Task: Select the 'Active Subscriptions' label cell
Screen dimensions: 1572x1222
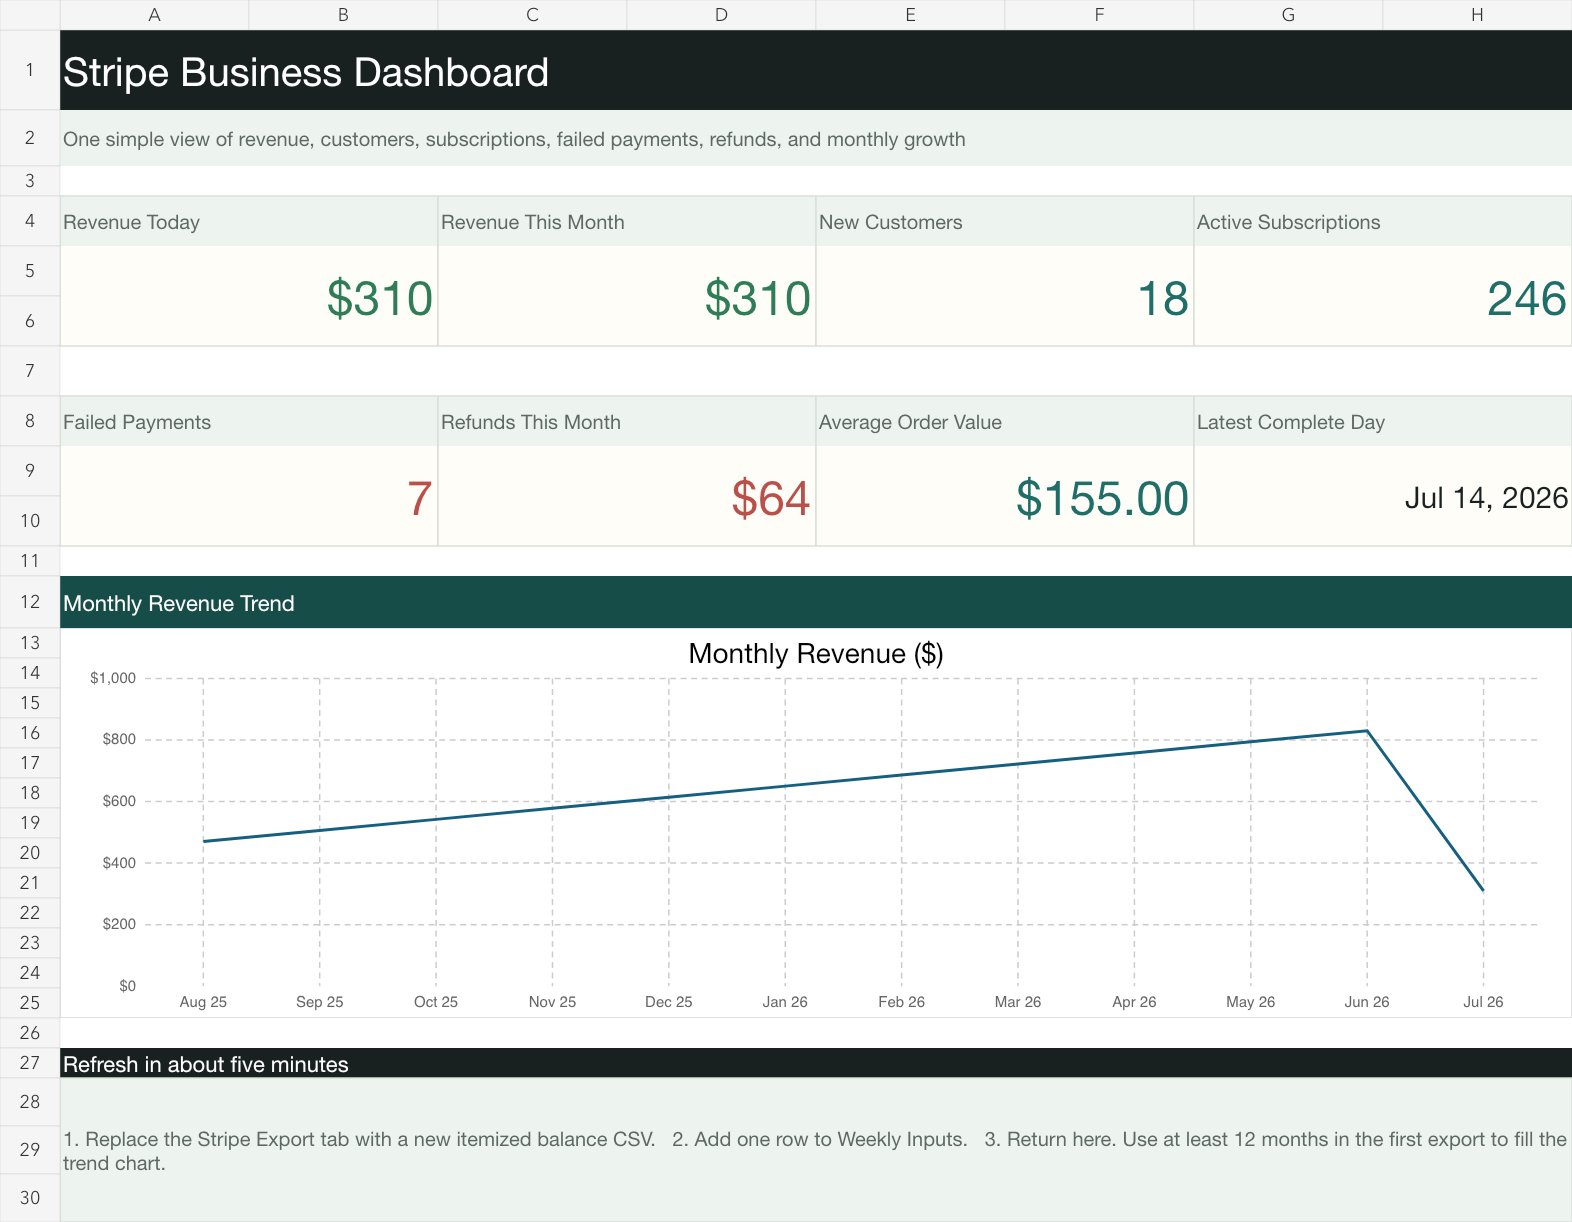Action: [x=1383, y=221]
